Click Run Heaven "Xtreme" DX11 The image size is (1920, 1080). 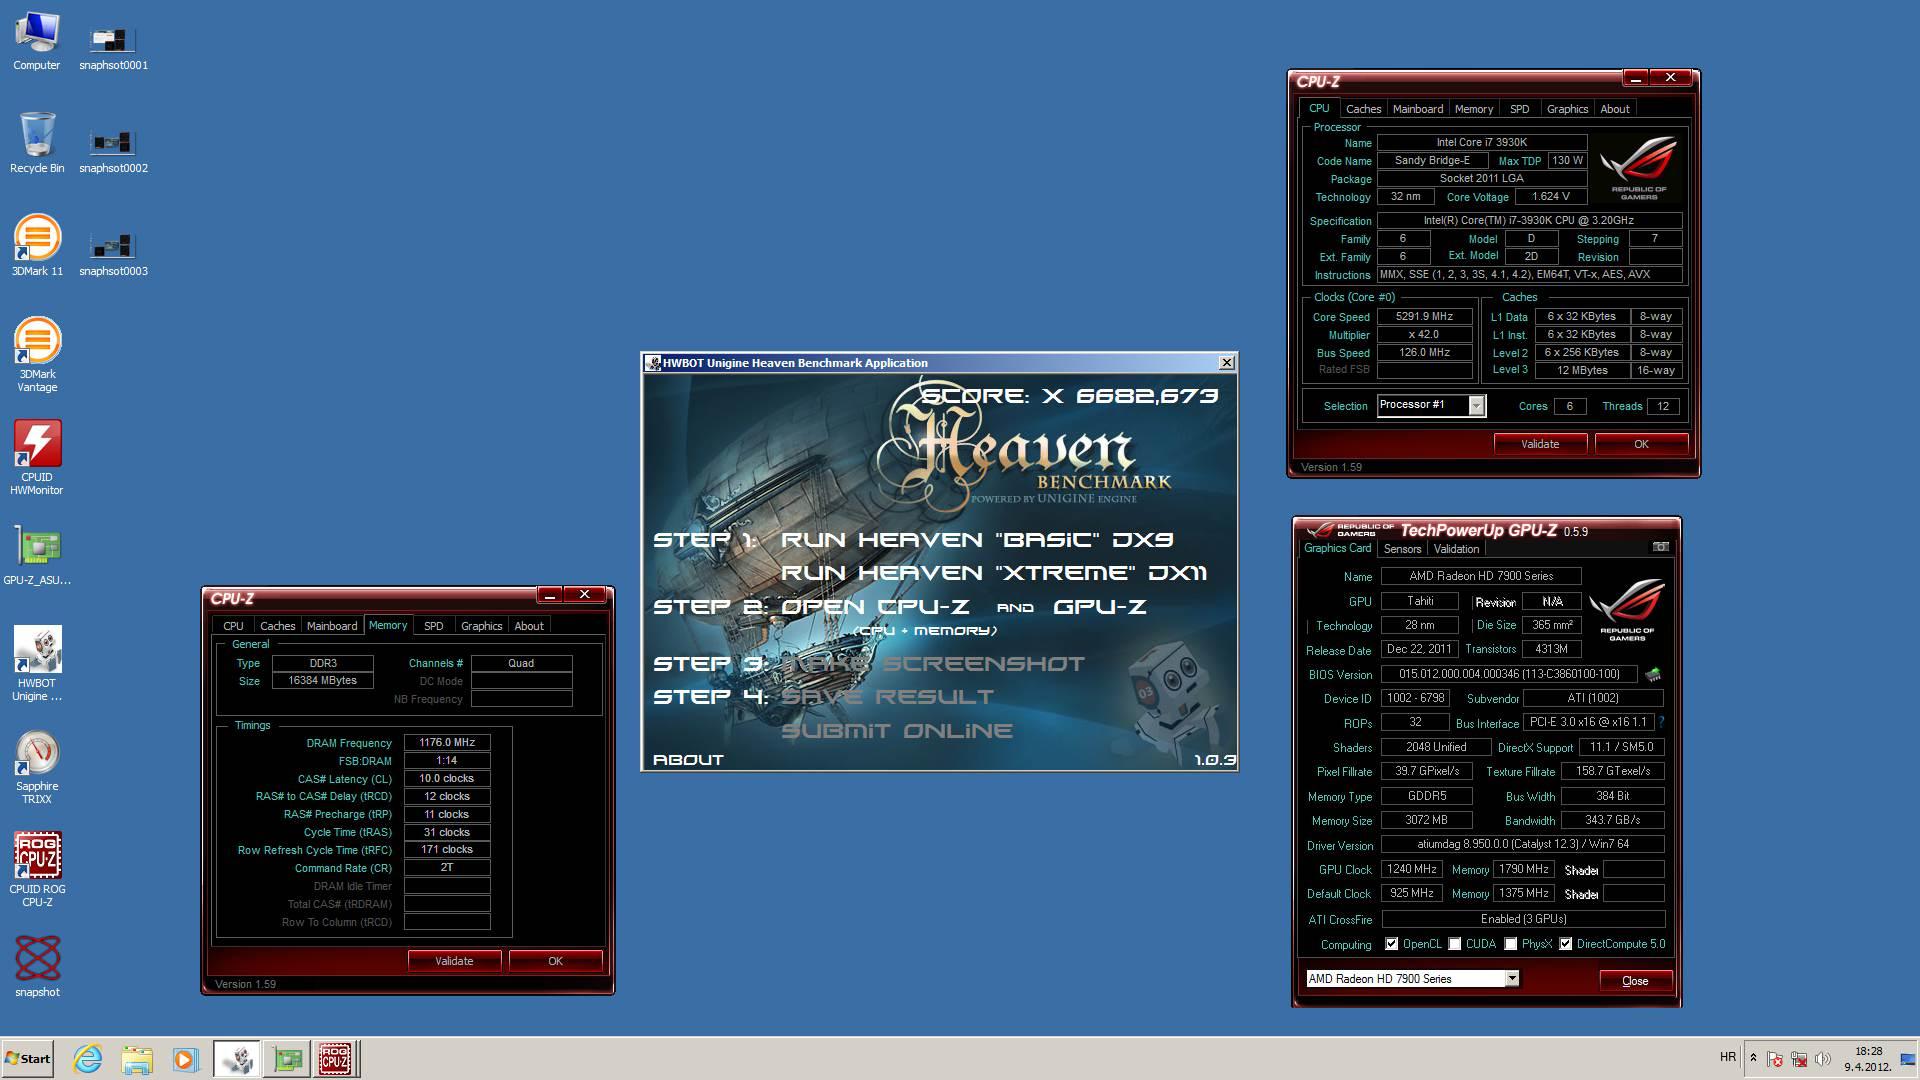[993, 573]
